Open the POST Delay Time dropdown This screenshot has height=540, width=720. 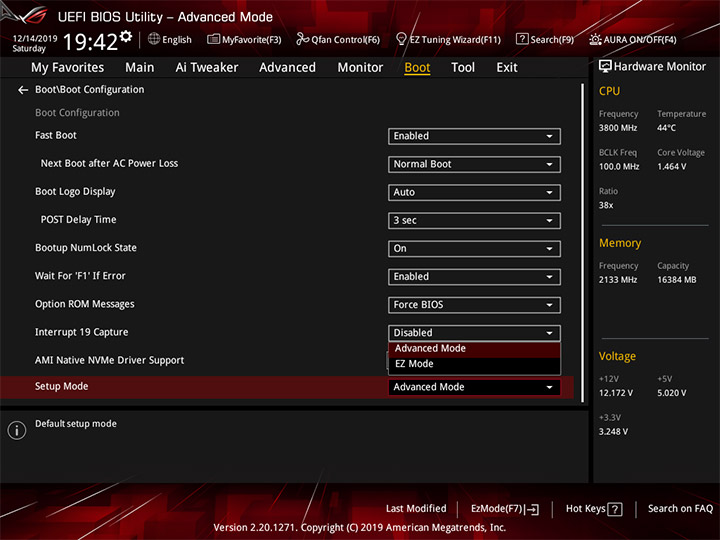point(474,220)
